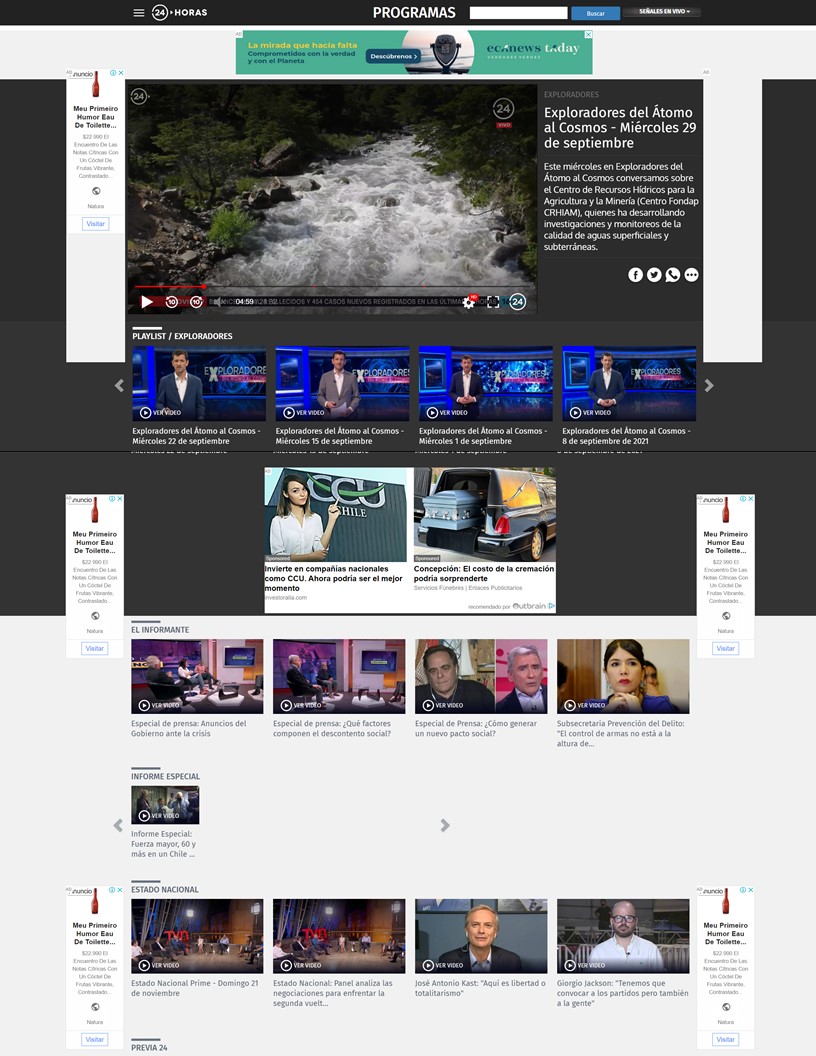The height and width of the screenshot is (1056, 816).
Task: Click the web globe icon in the middle-left Natura ad
Action: tap(95, 616)
